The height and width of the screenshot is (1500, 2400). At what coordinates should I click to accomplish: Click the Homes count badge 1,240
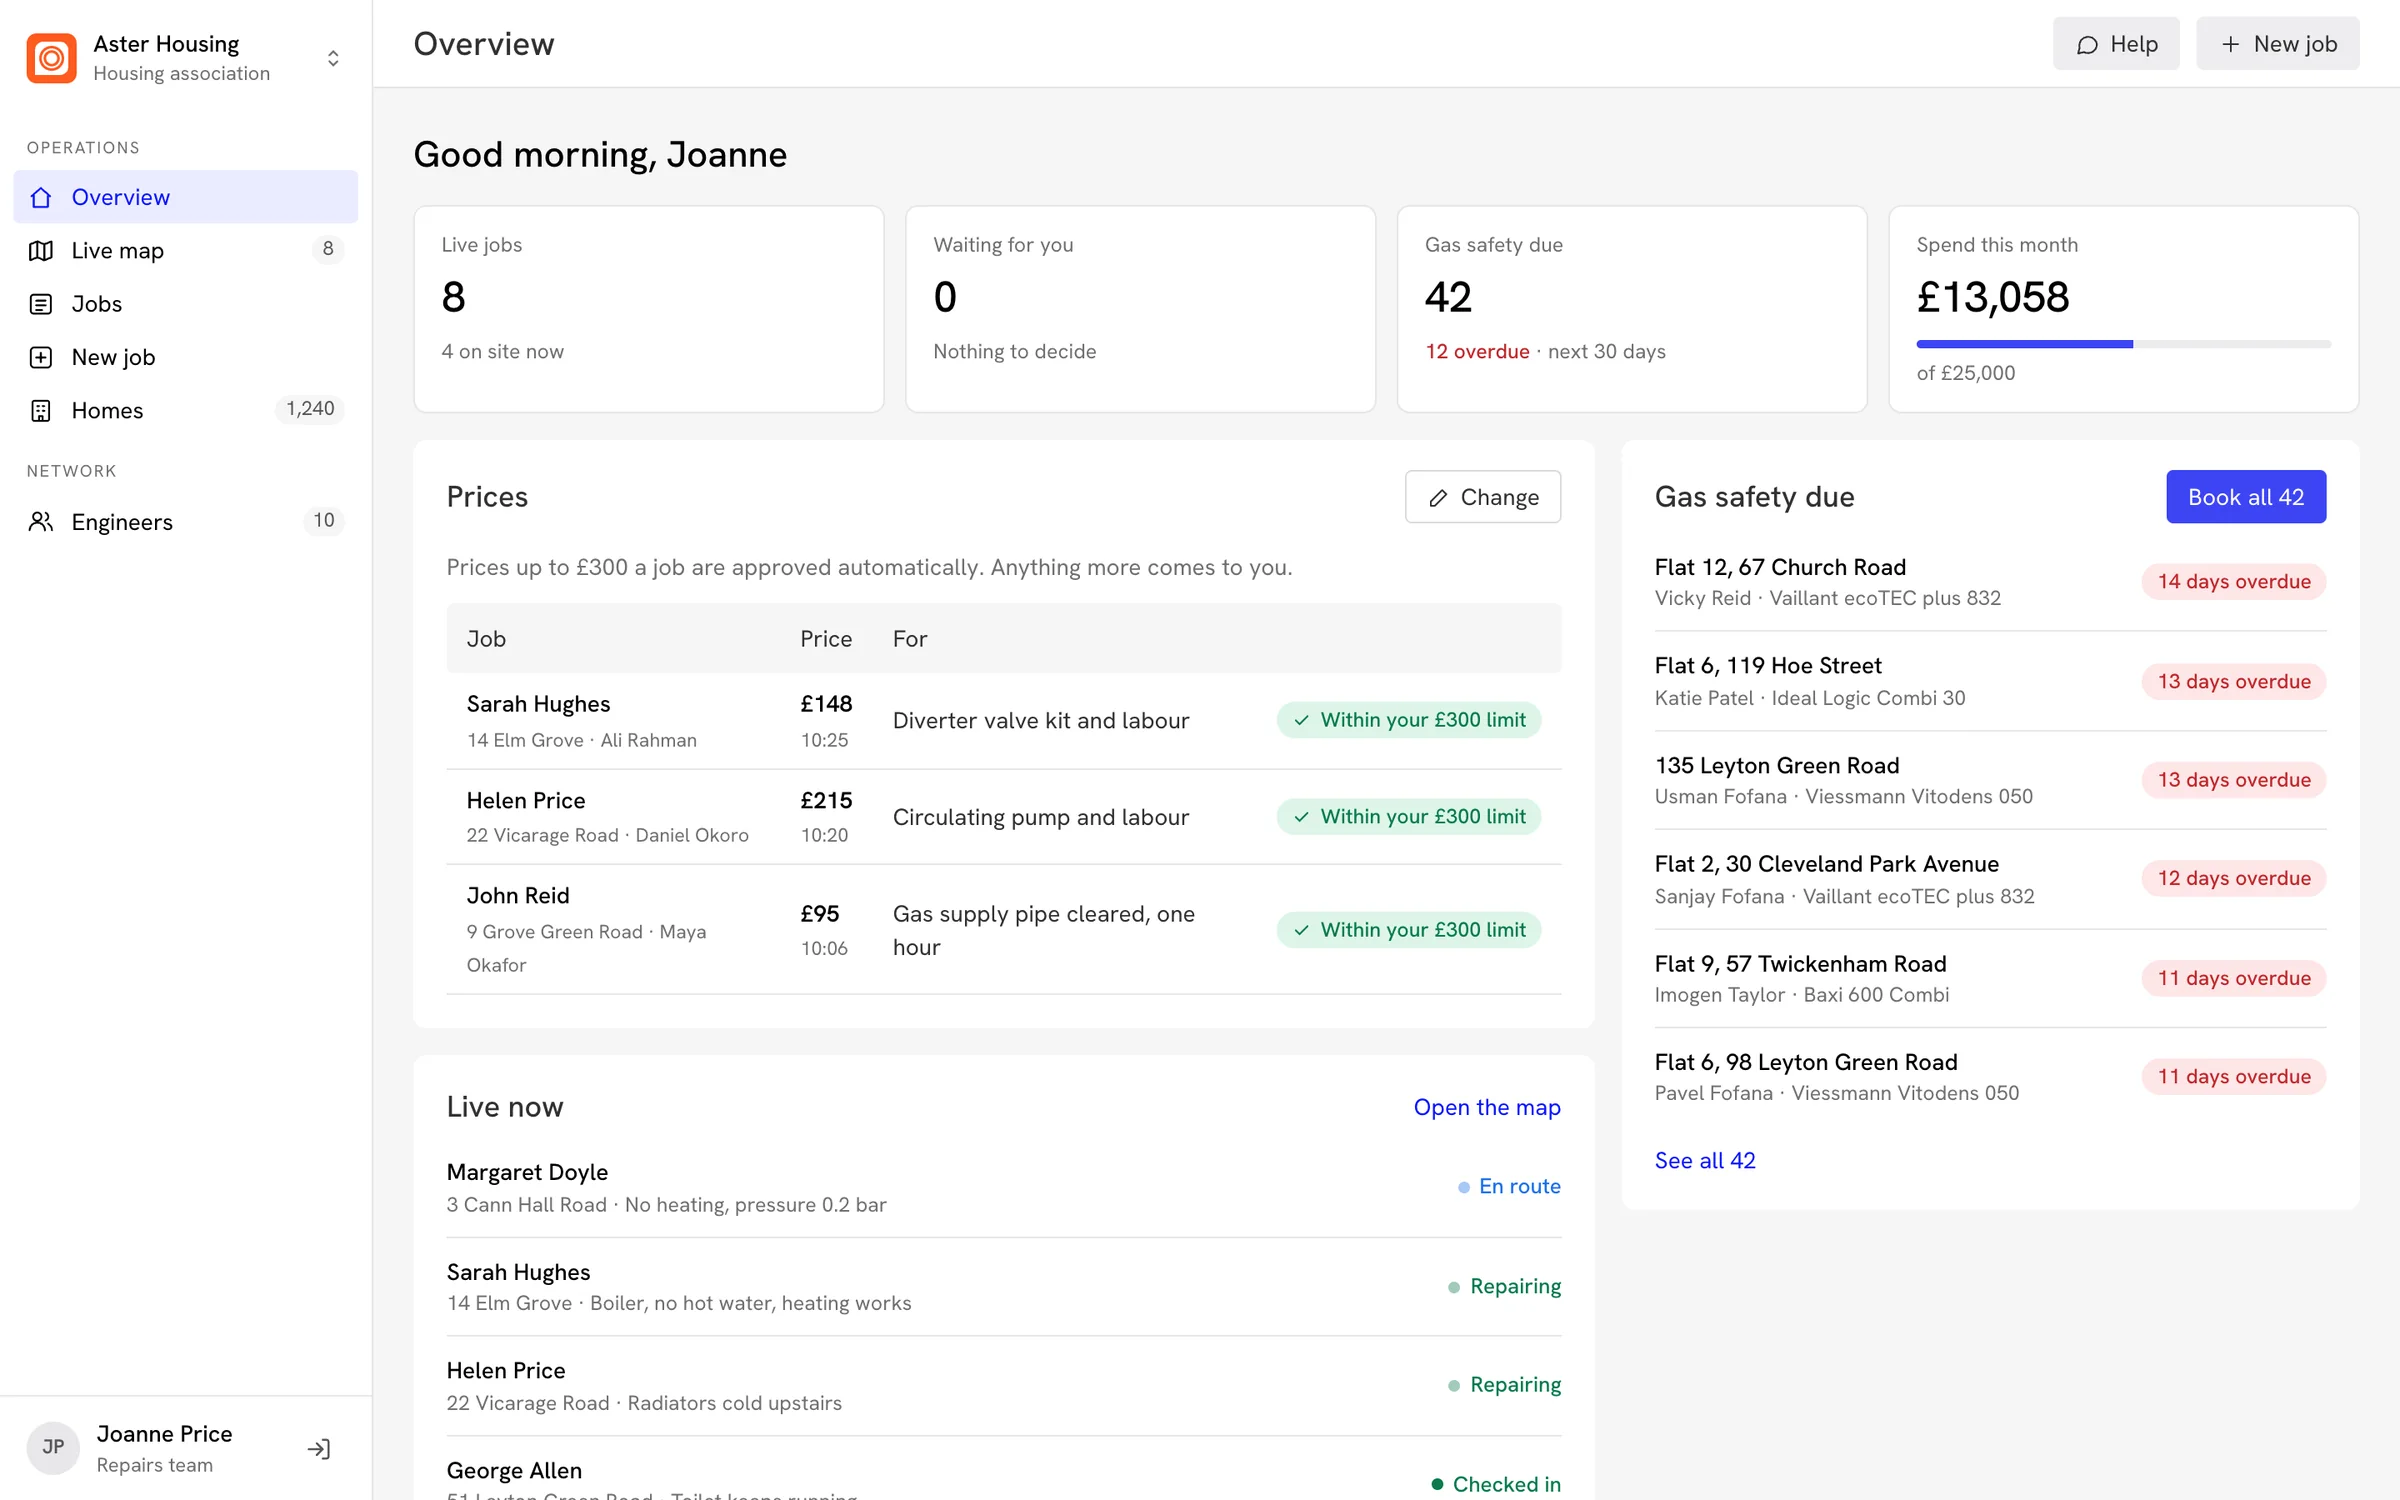click(x=310, y=409)
